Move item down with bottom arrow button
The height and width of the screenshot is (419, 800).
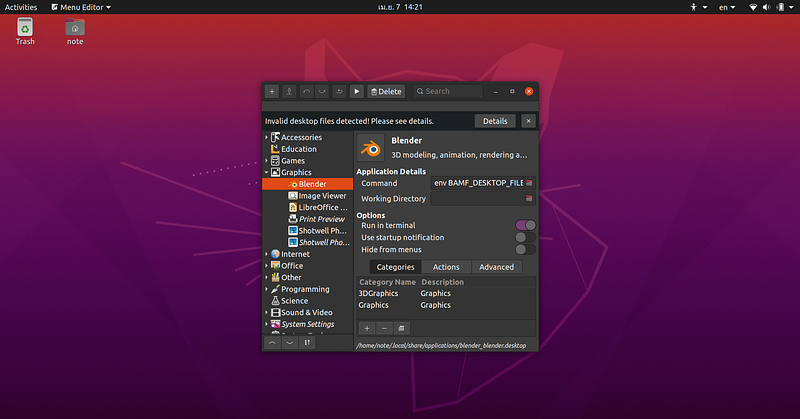[x=289, y=343]
